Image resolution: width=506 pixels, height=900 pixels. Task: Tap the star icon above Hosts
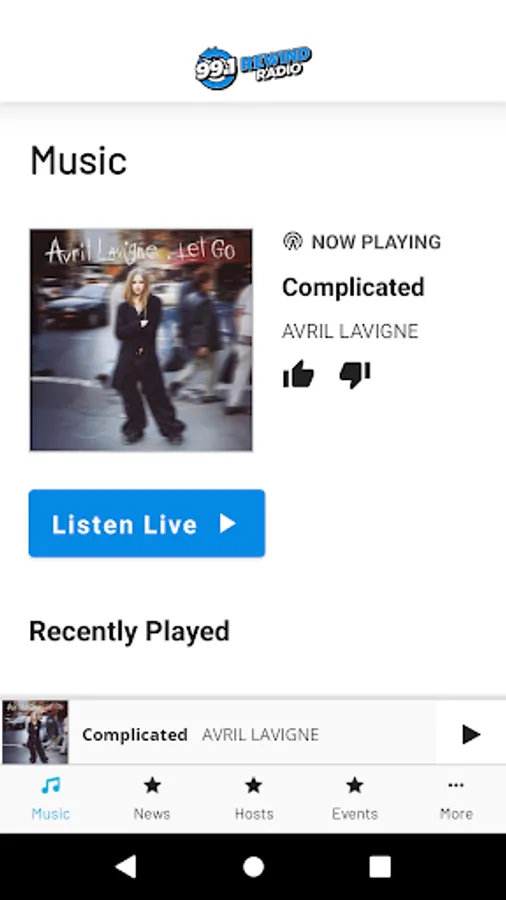[254, 785]
